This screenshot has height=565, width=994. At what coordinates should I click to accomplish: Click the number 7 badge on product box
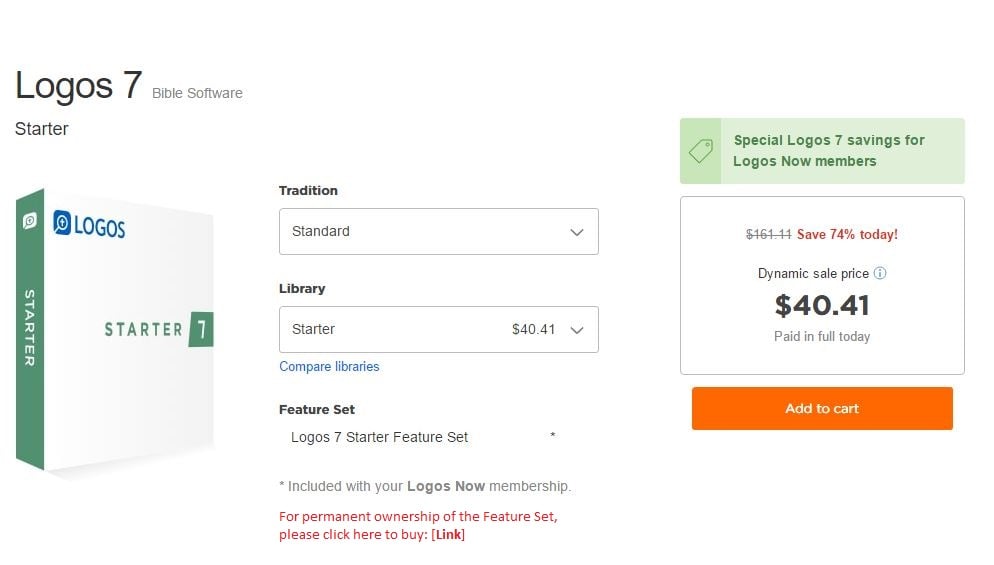click(x=200, y=329)
